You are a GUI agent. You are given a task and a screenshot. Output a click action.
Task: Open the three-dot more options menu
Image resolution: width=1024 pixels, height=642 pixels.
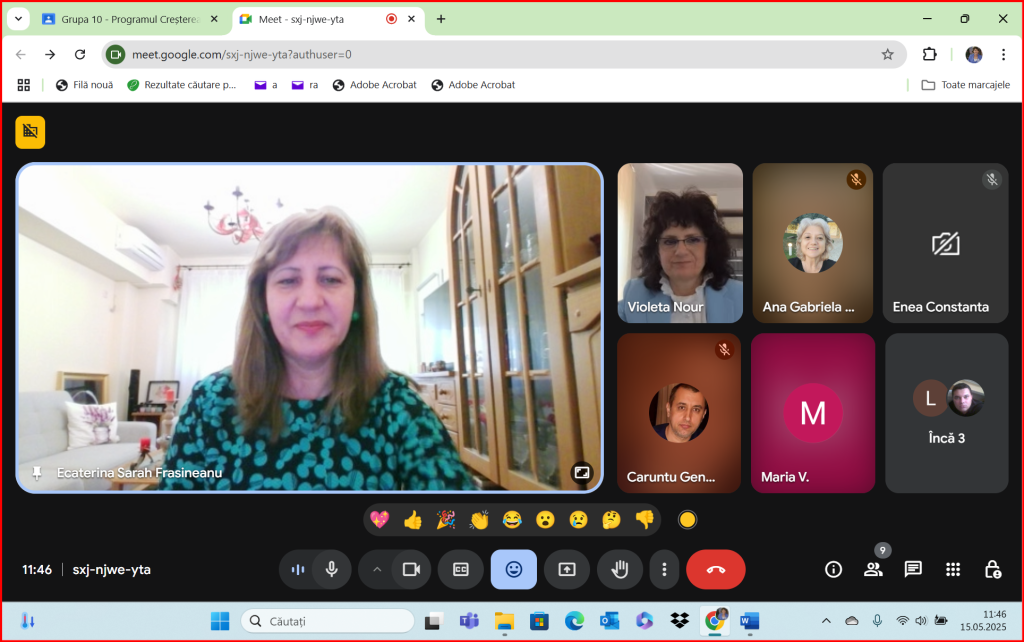[664, 569]
